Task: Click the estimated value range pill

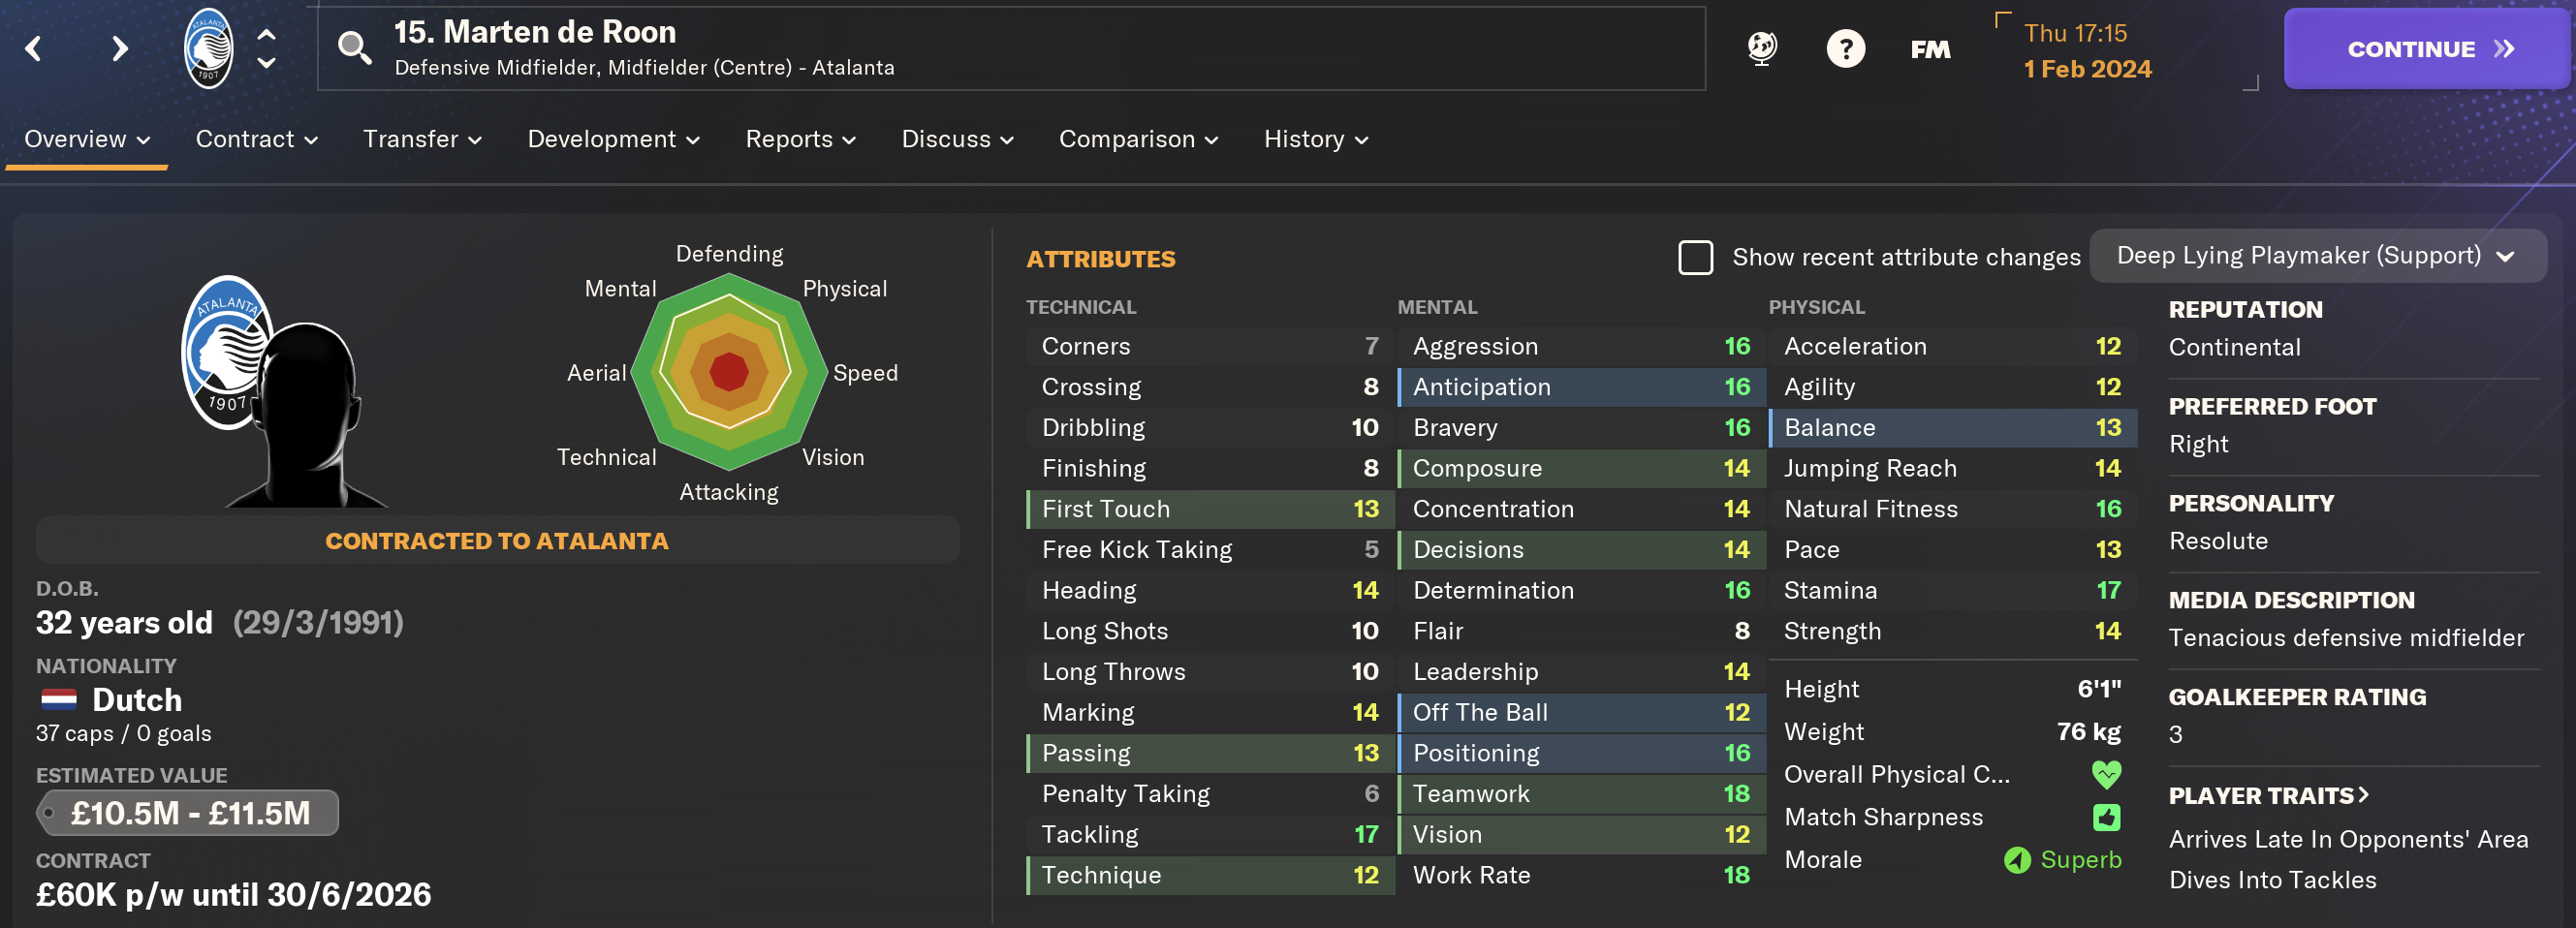Action: (x=188, y=813)
